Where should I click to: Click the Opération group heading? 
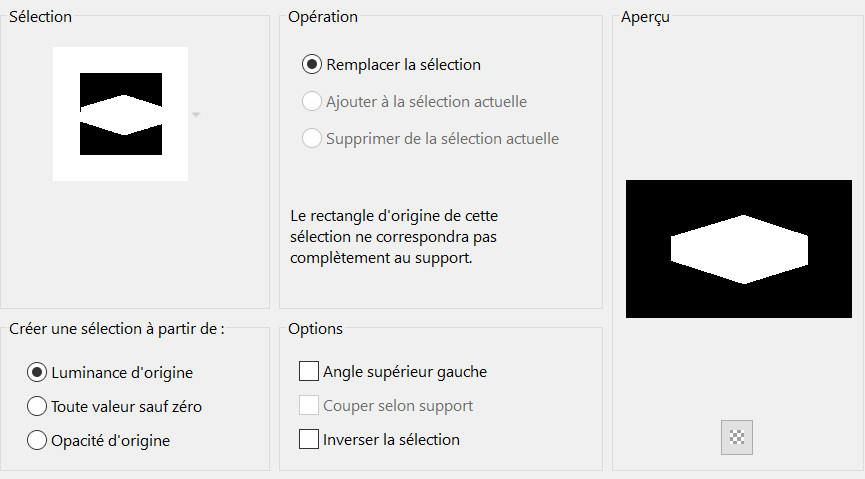(x=322, y=17)
